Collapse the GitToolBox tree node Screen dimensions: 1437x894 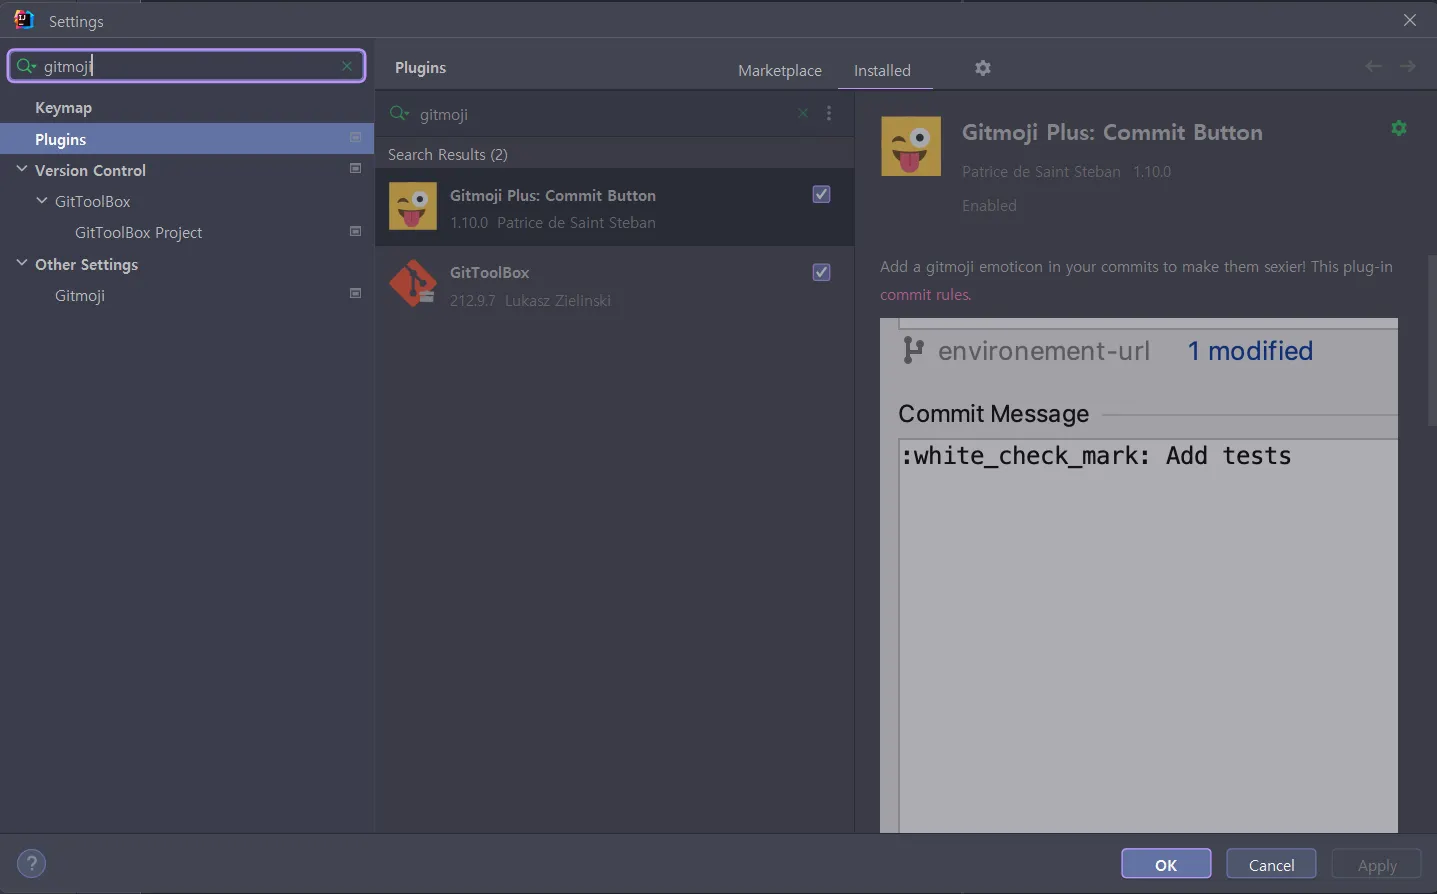[42, 200]
